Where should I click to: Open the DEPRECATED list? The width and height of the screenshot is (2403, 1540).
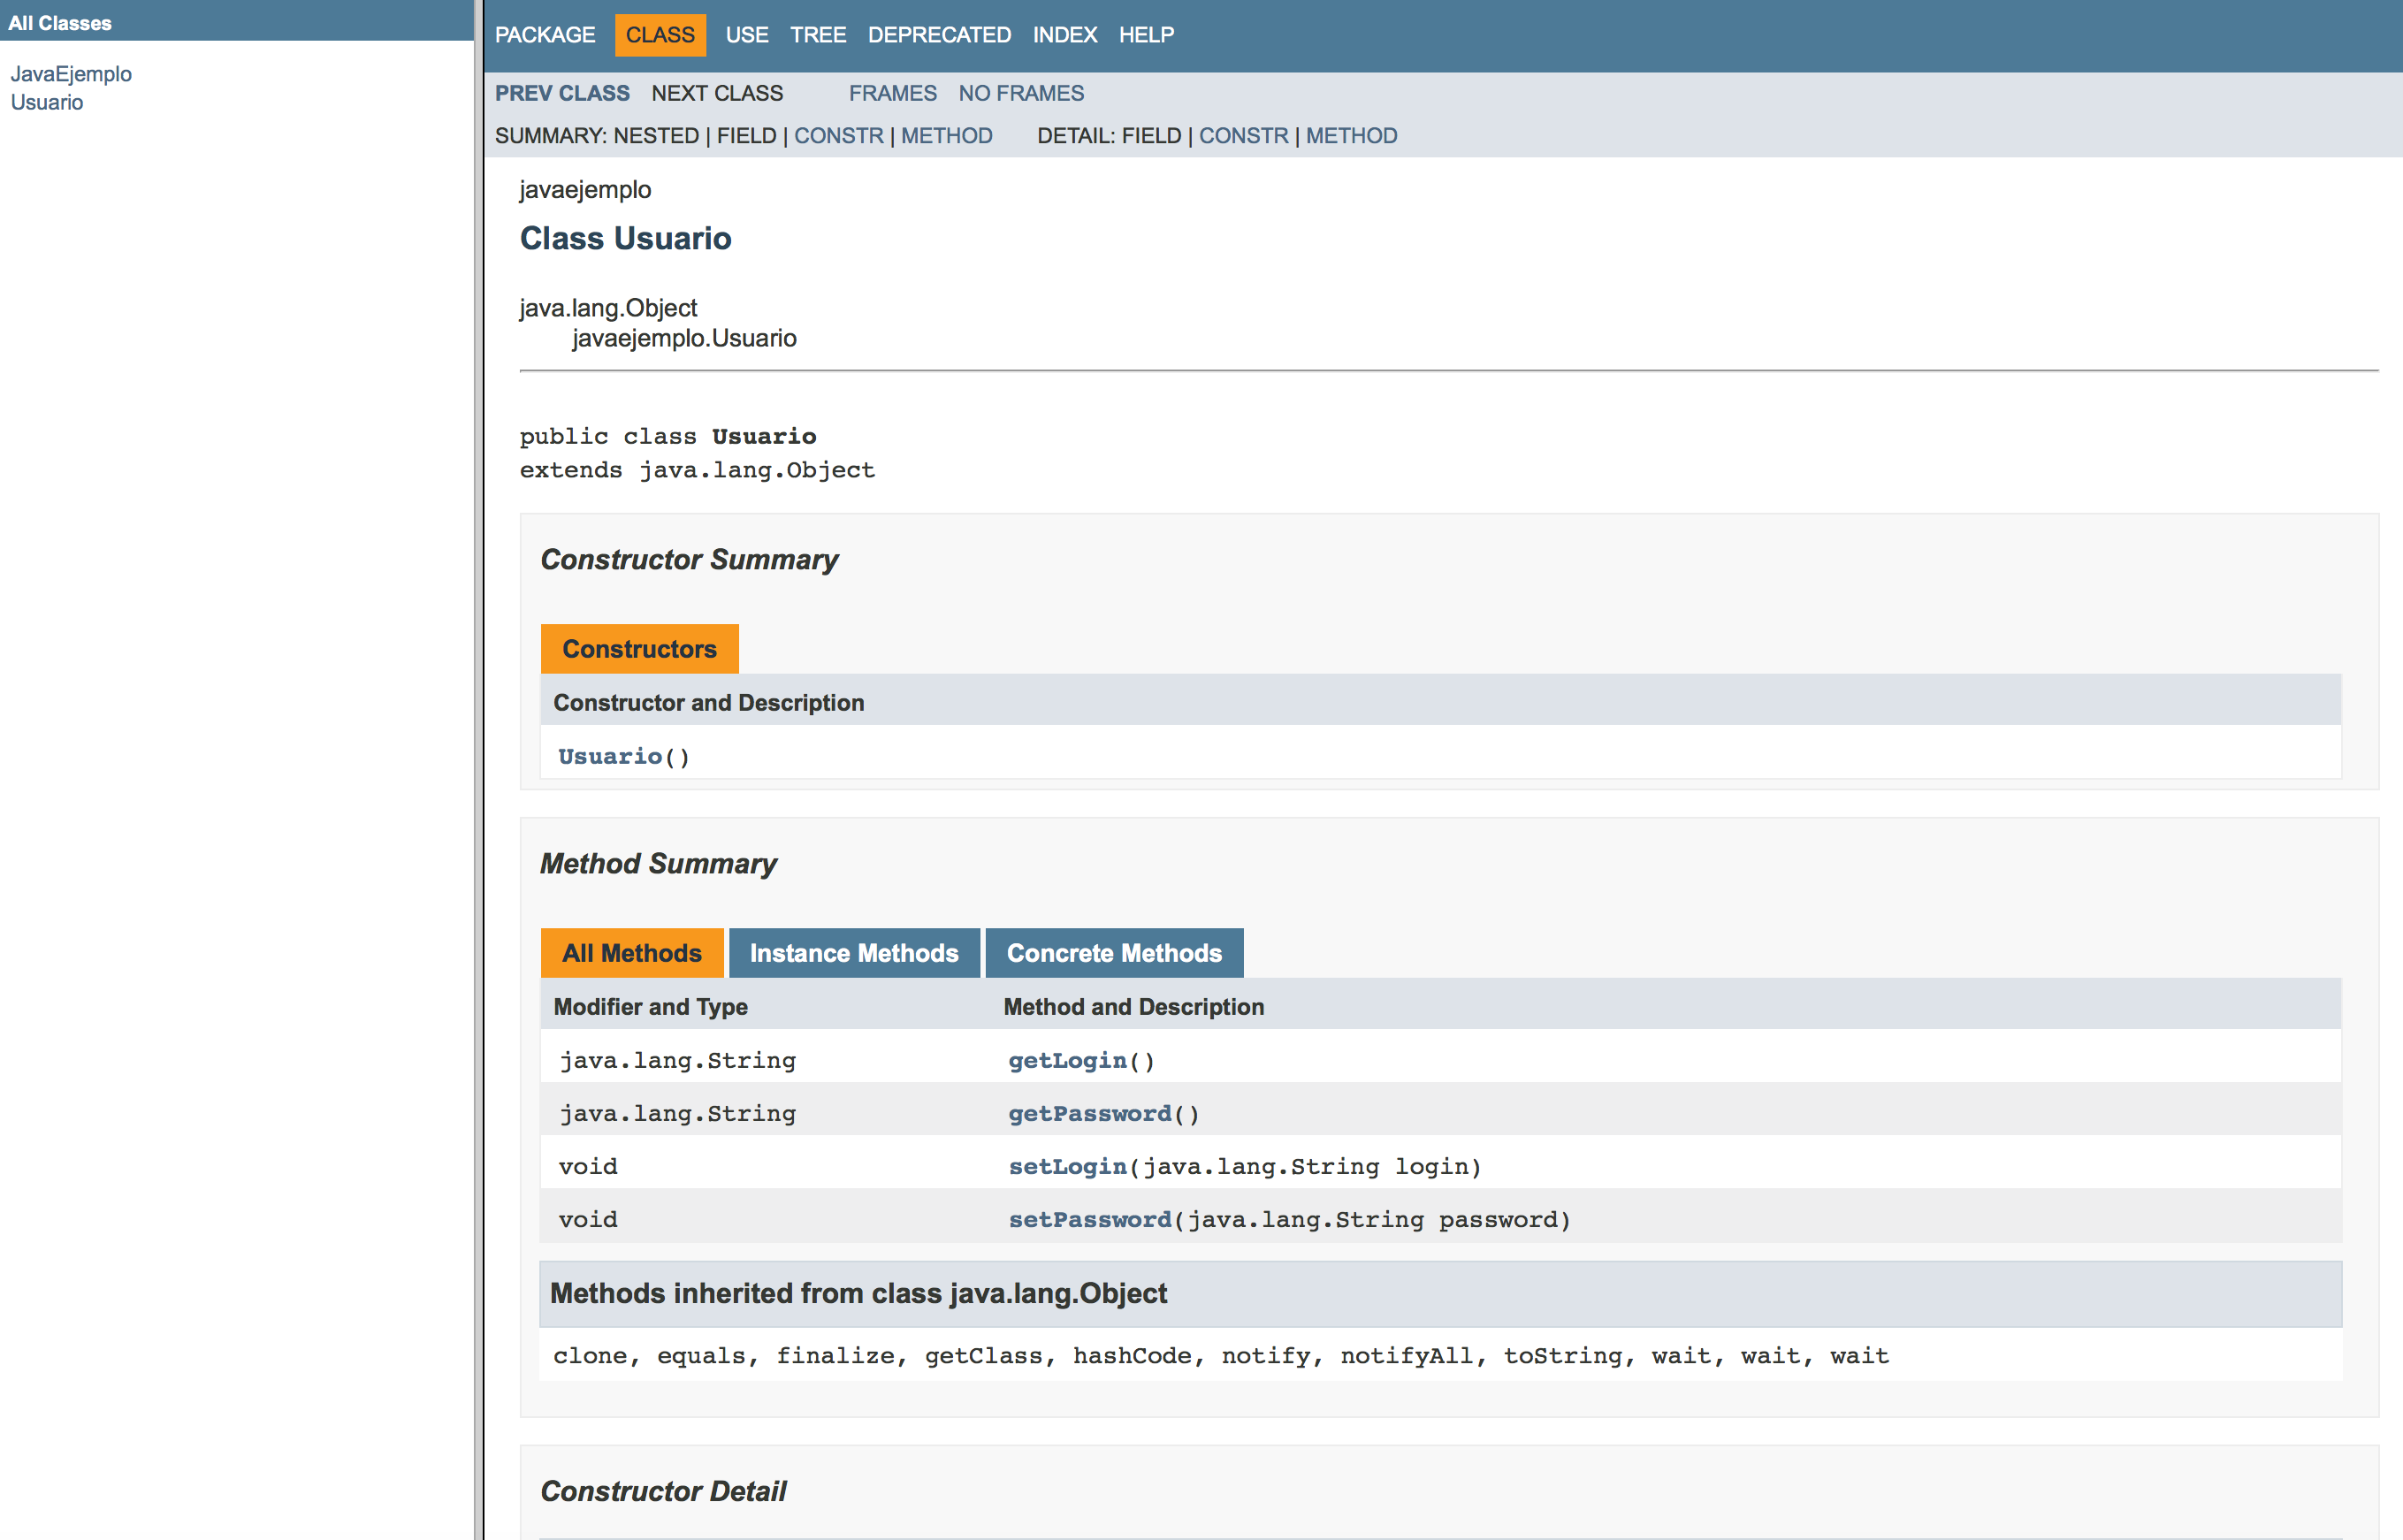[x=938, y=34]
